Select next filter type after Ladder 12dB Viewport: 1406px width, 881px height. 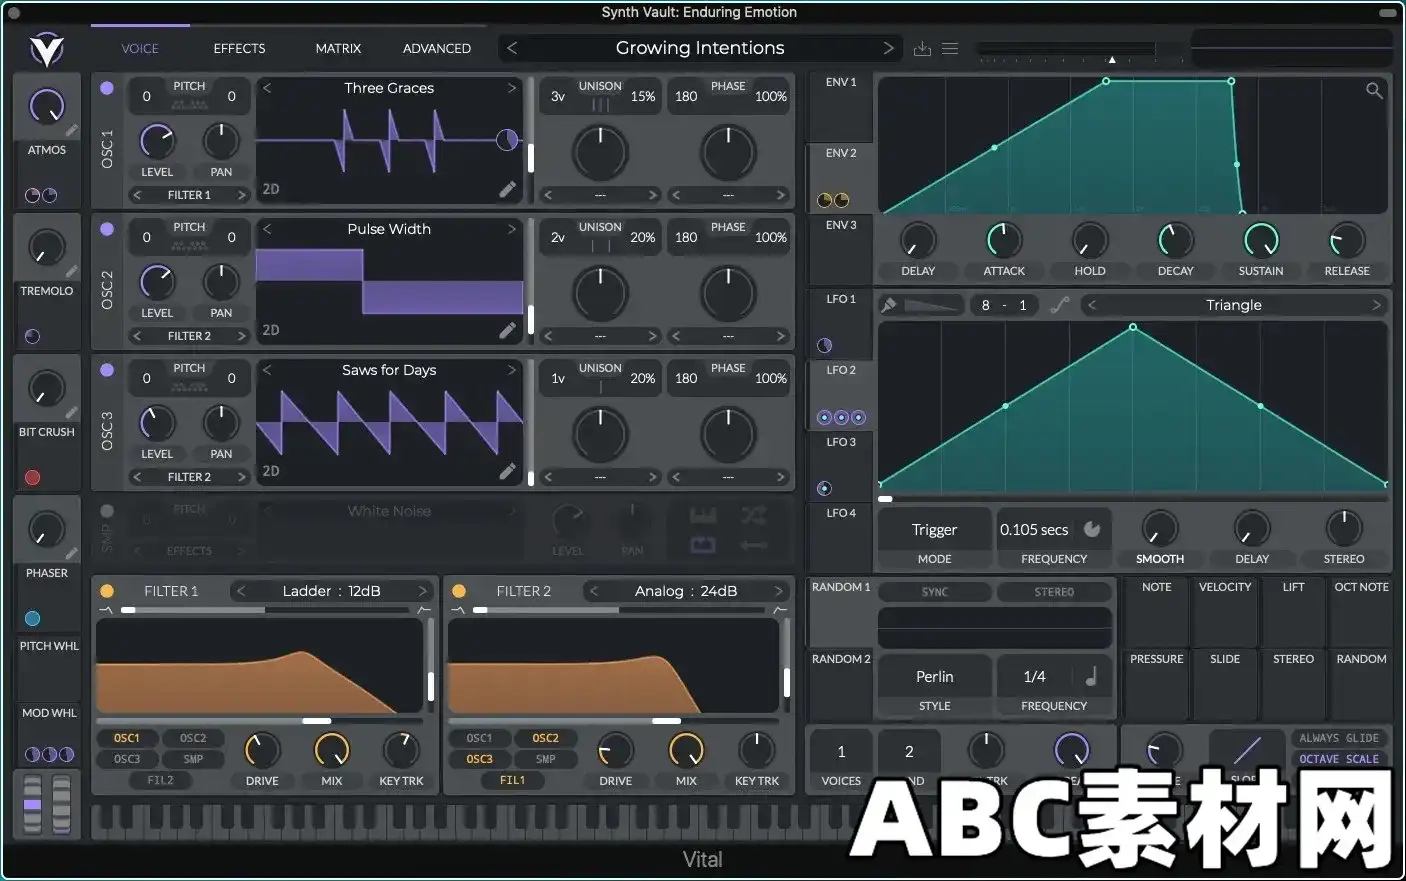point(423,591)
